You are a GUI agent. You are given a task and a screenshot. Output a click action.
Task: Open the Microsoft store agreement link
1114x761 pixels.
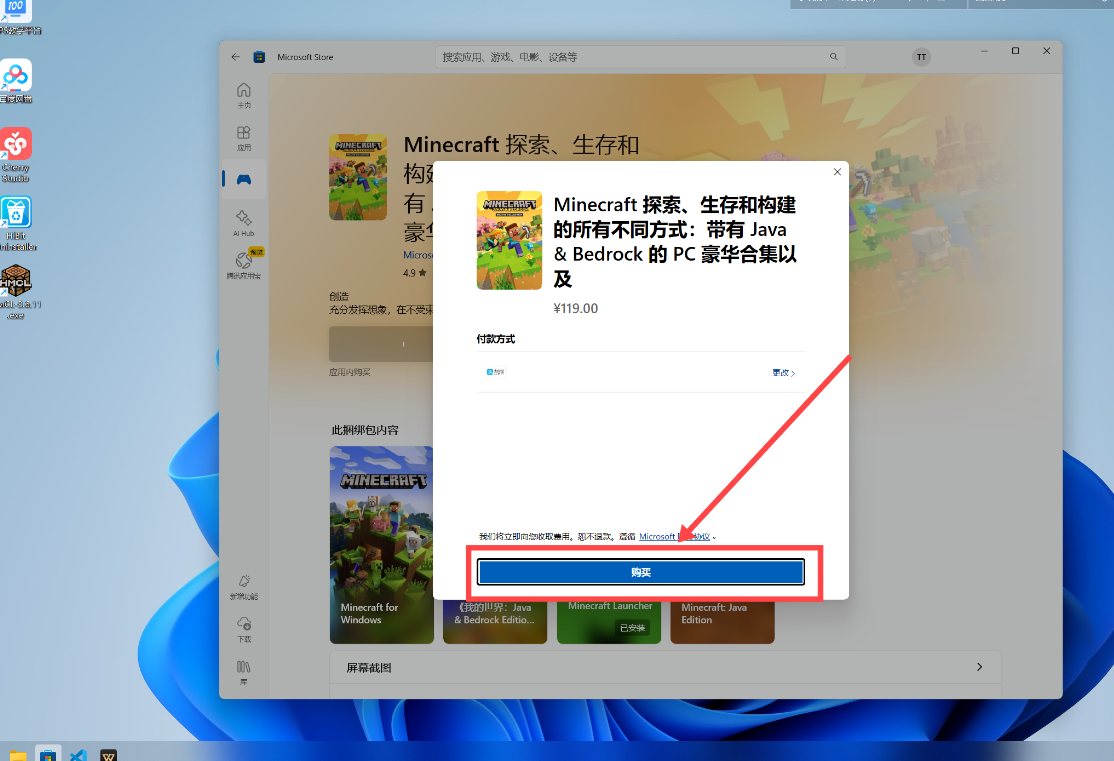pyautogui.click(x=674, y=536)
